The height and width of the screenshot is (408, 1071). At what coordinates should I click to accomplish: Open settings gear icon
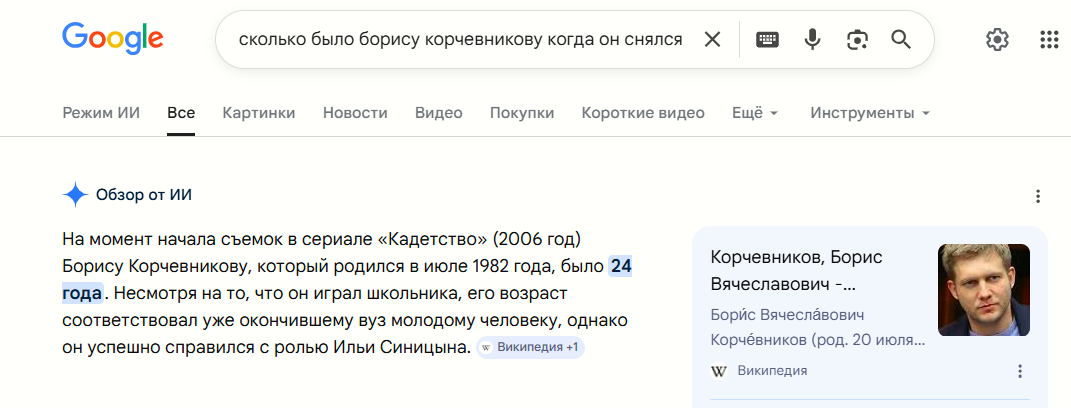pos(997,40)
